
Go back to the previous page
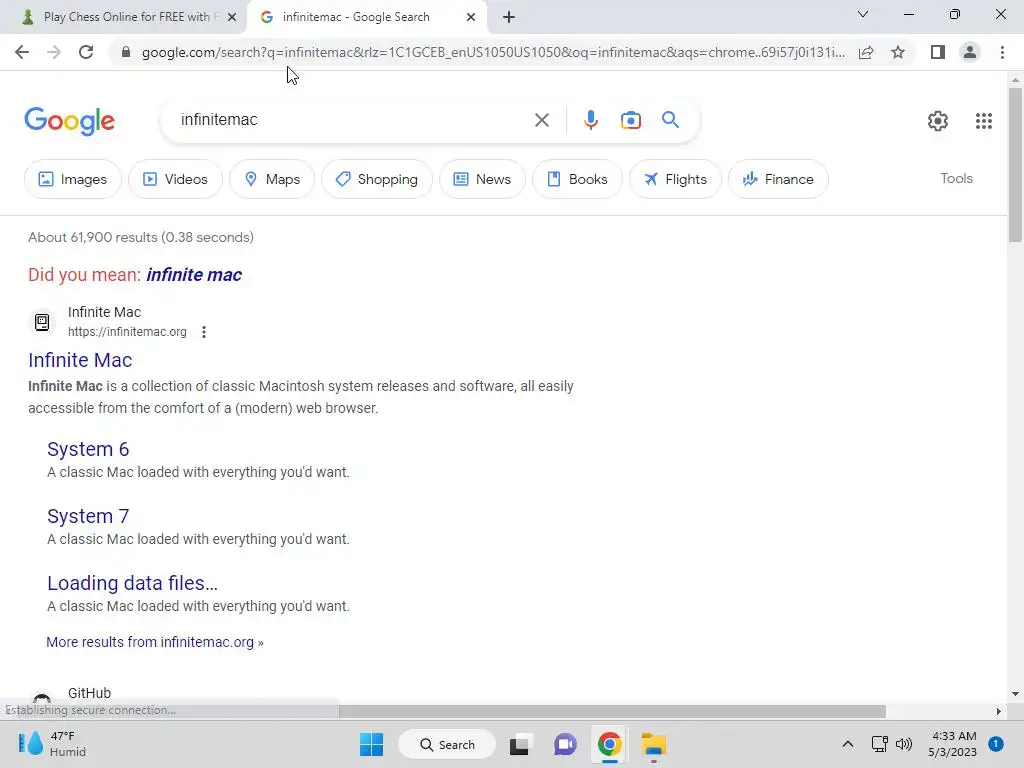(x=22, y=52)
